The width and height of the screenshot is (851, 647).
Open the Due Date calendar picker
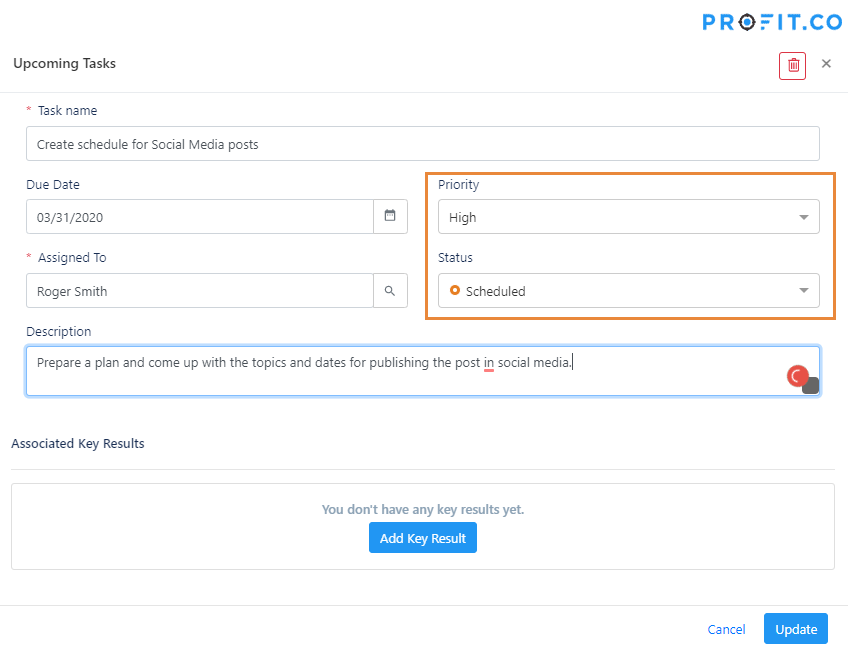pyautogui.click(x=391, y=217)
